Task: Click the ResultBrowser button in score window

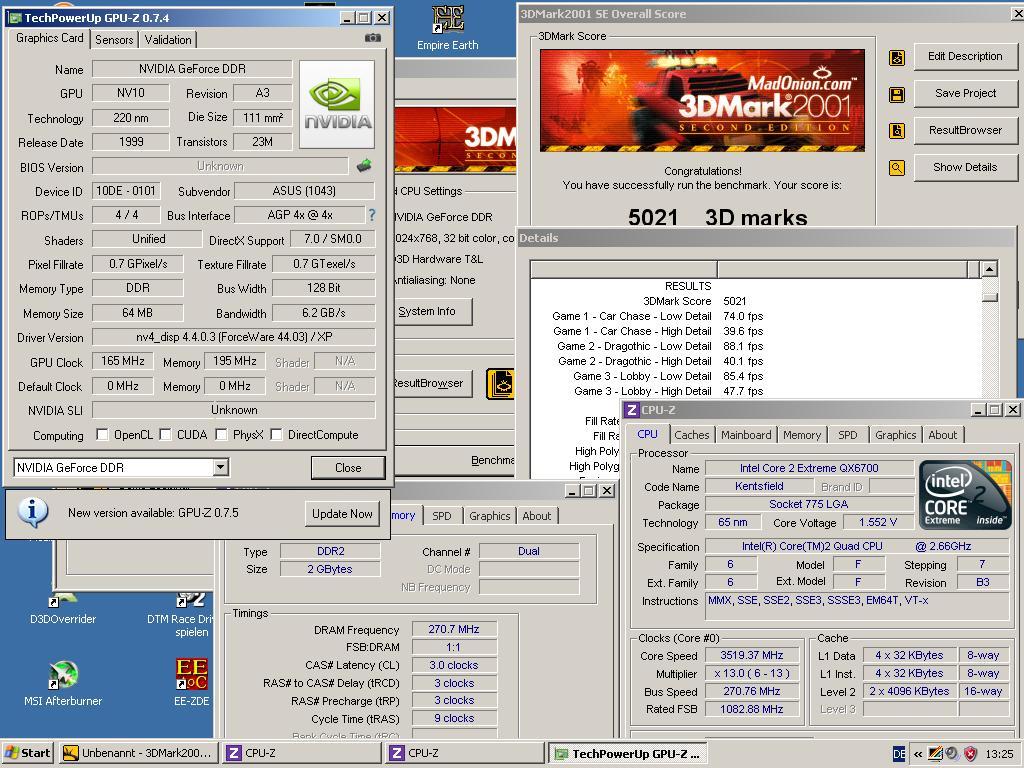Action: (x=965, y=130)
